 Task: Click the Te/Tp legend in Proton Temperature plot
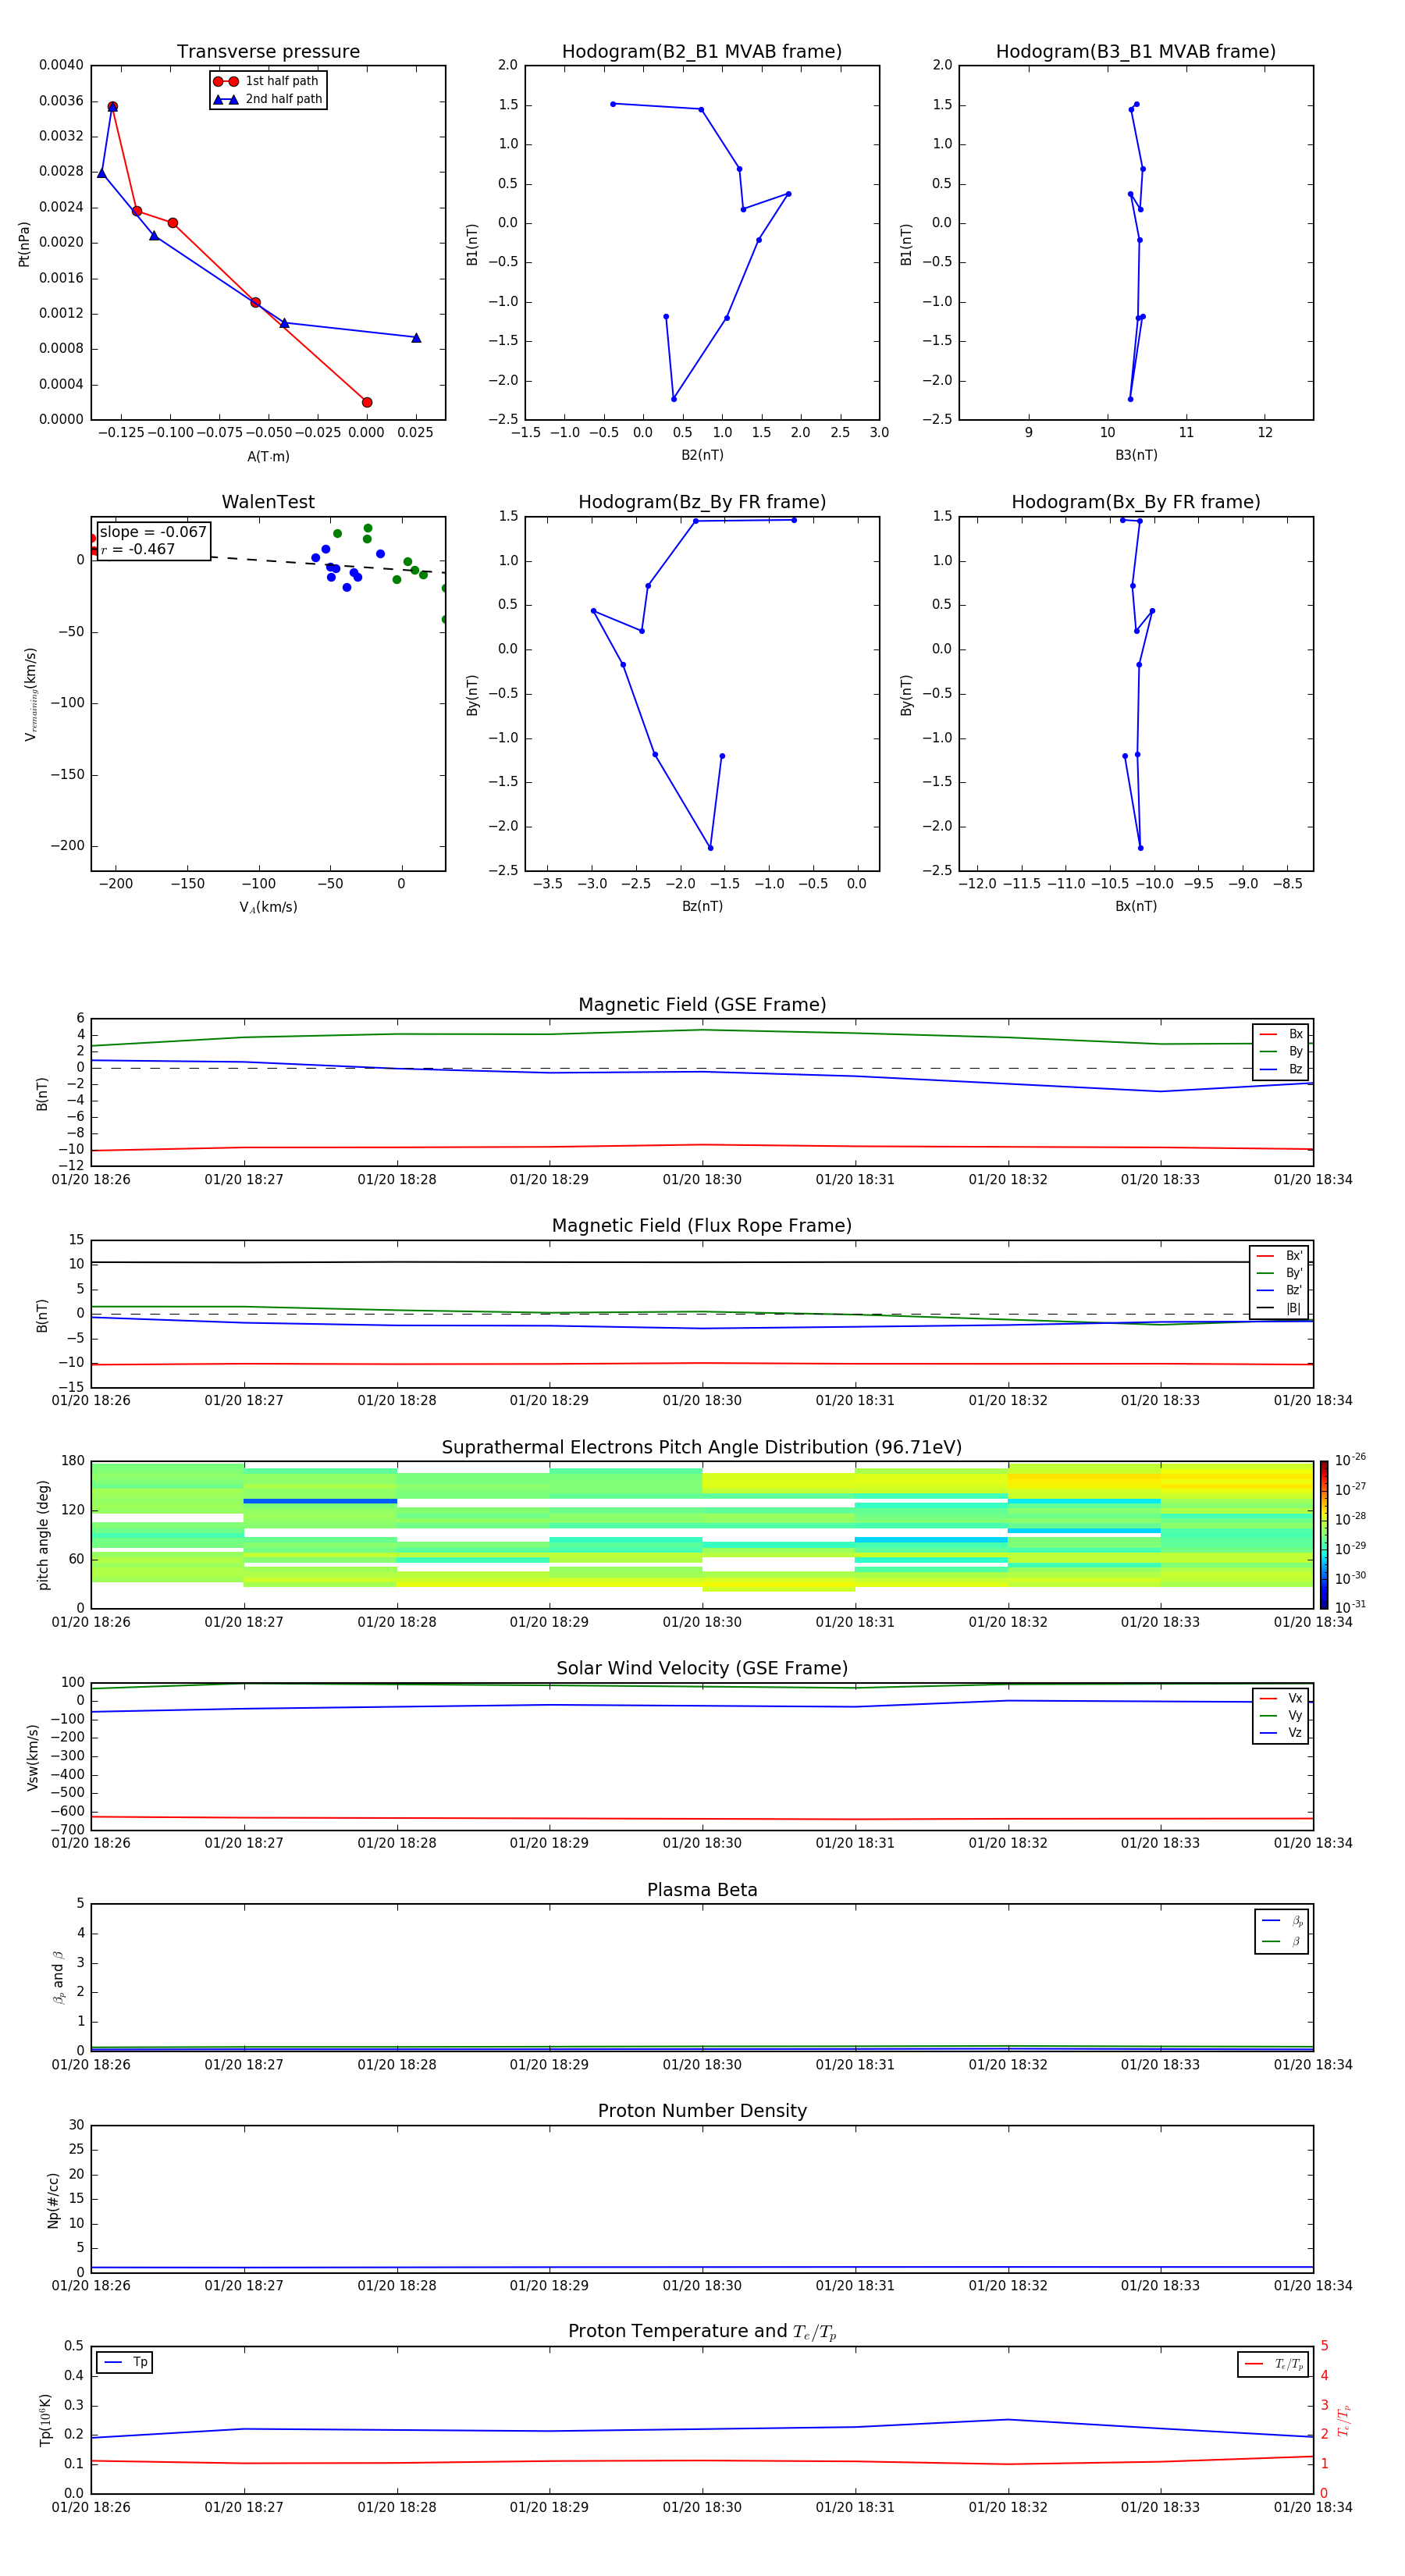tap(1273, 2365)
